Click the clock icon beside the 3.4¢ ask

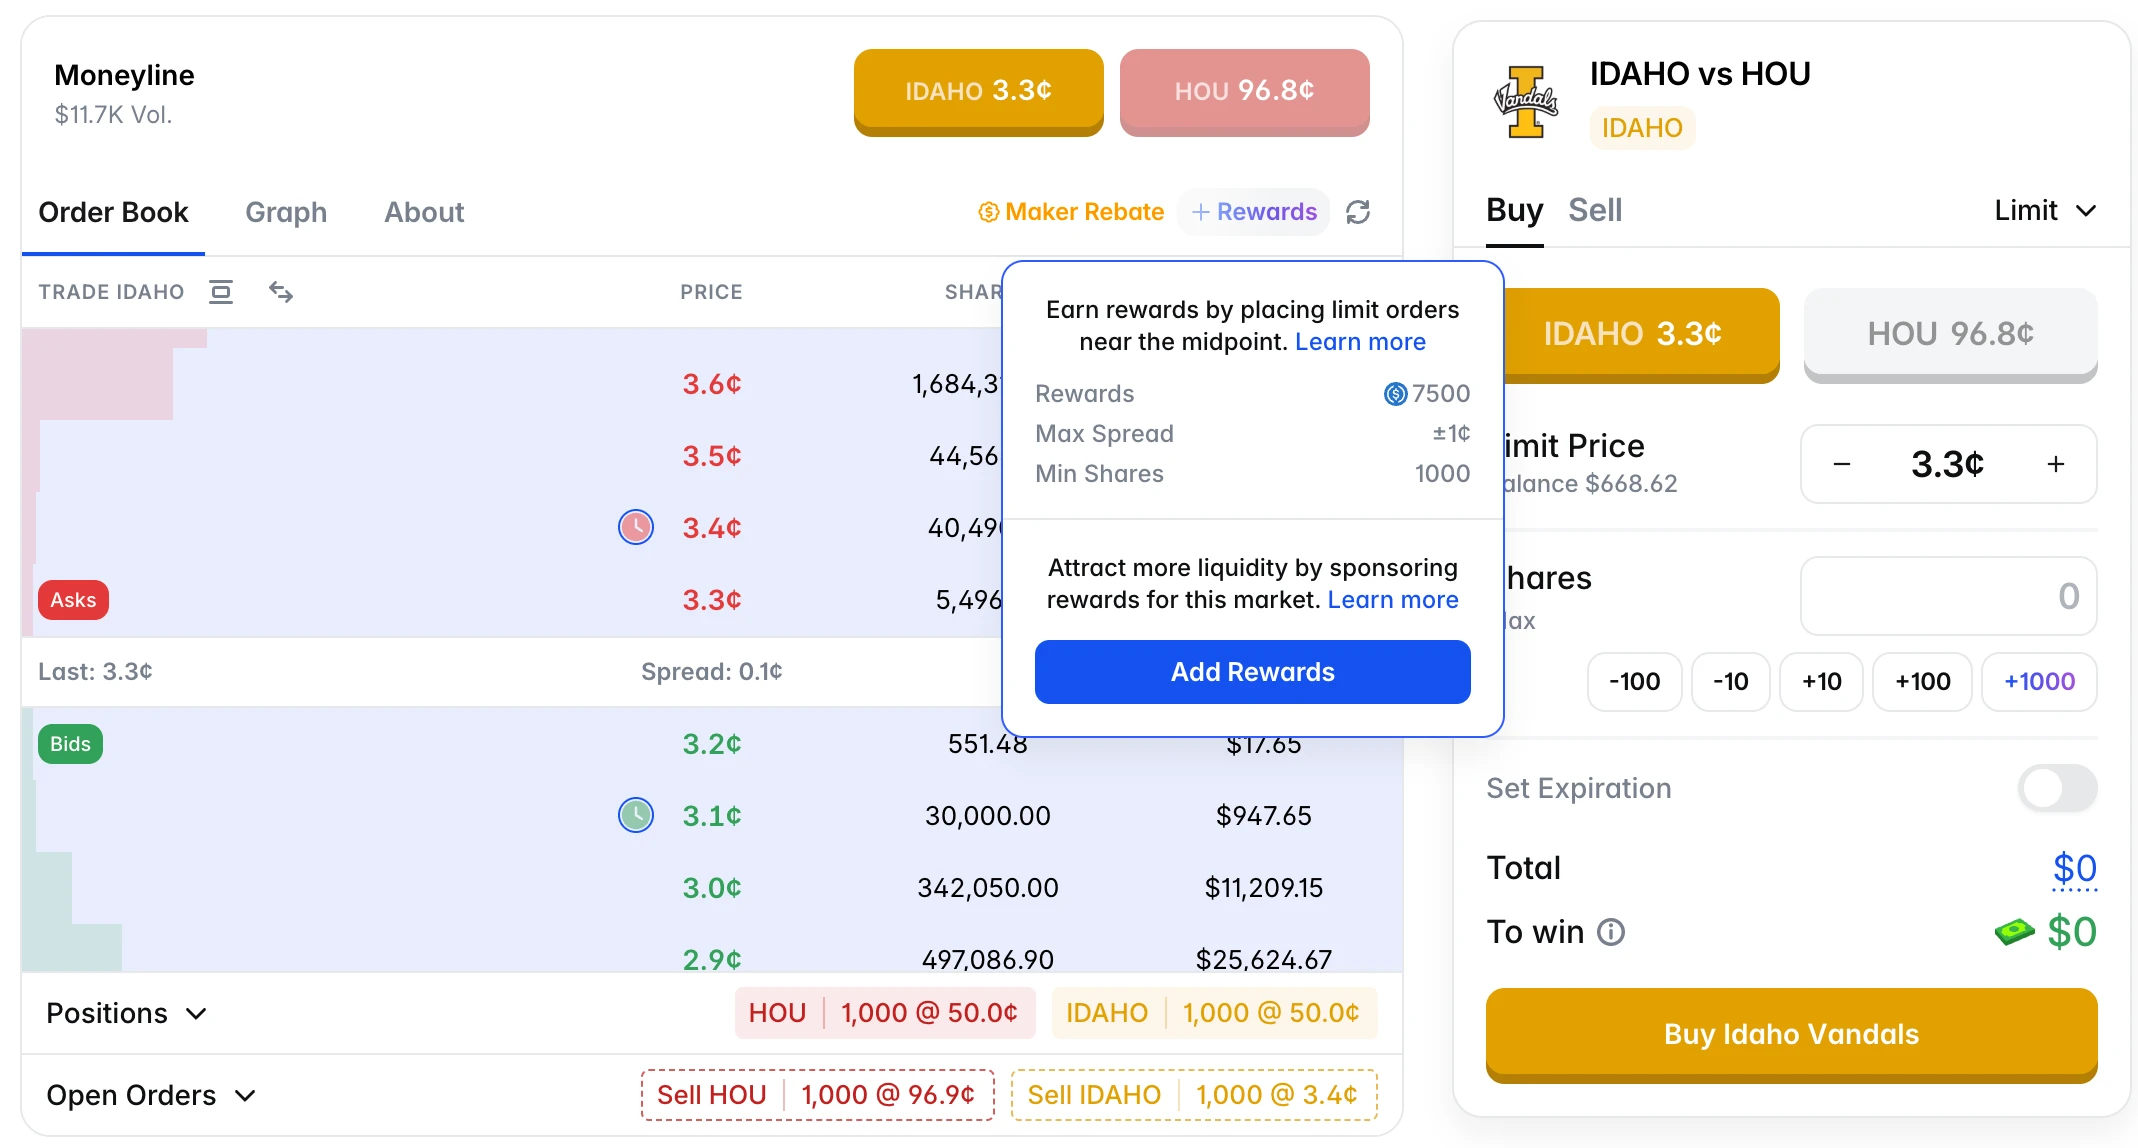pyautogui.click(x=636, y=527)
